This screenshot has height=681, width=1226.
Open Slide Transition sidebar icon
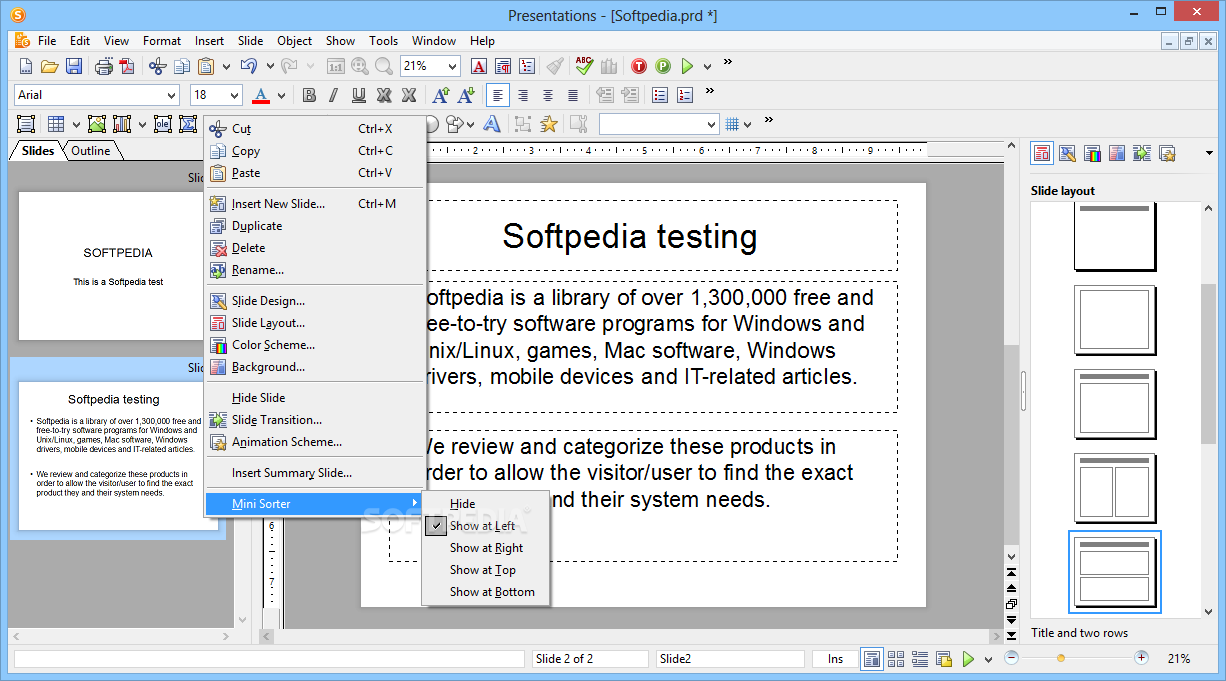tap(1142, 153)
